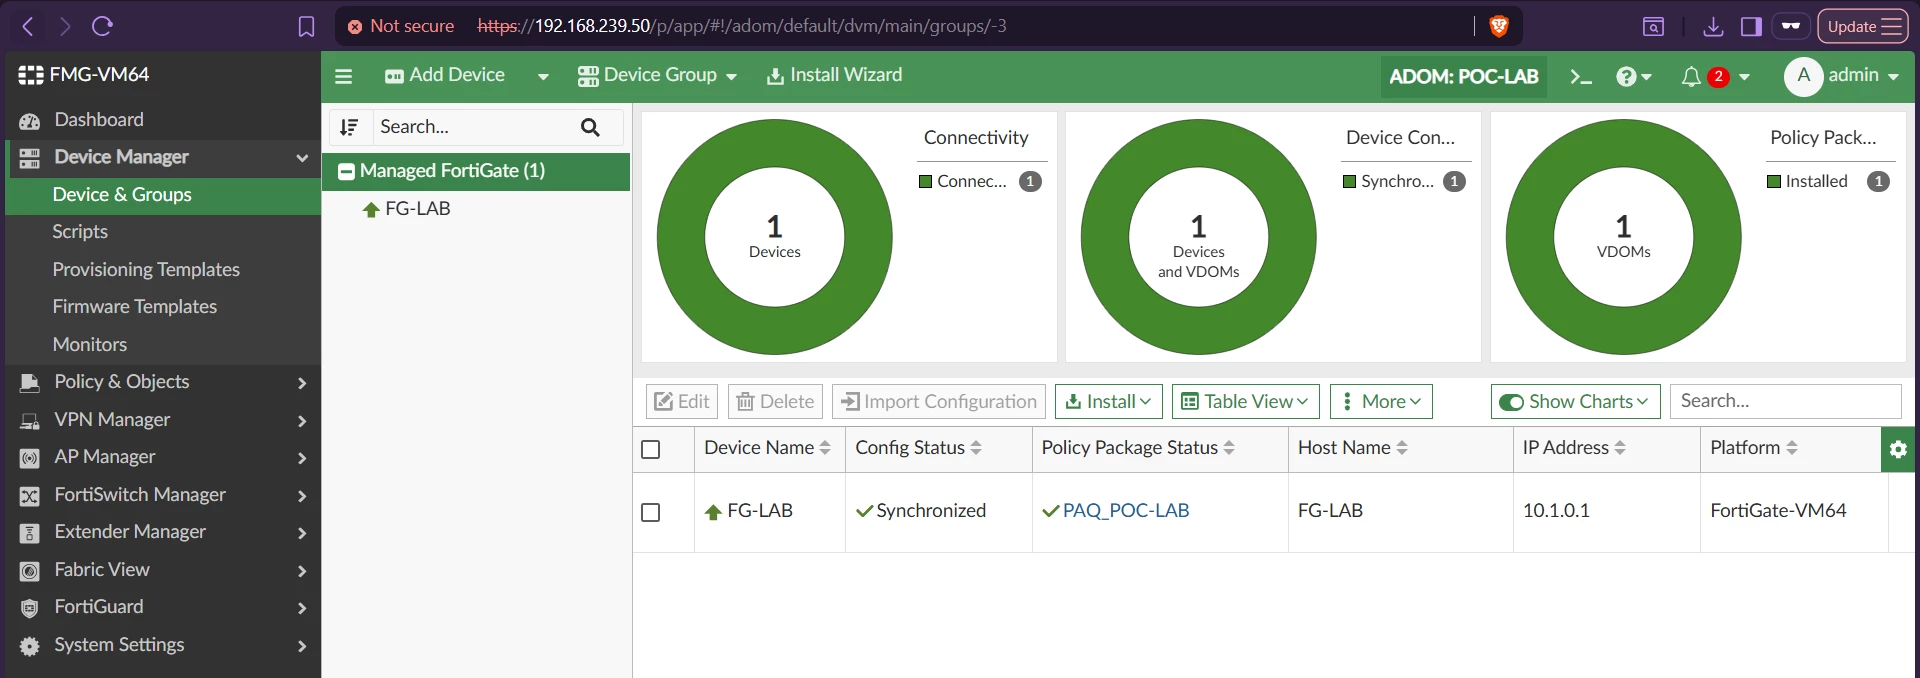The height and width of the screenshot is (678, 1920).
Task: Click the browser forward arrow
Action: click(65, 26)
